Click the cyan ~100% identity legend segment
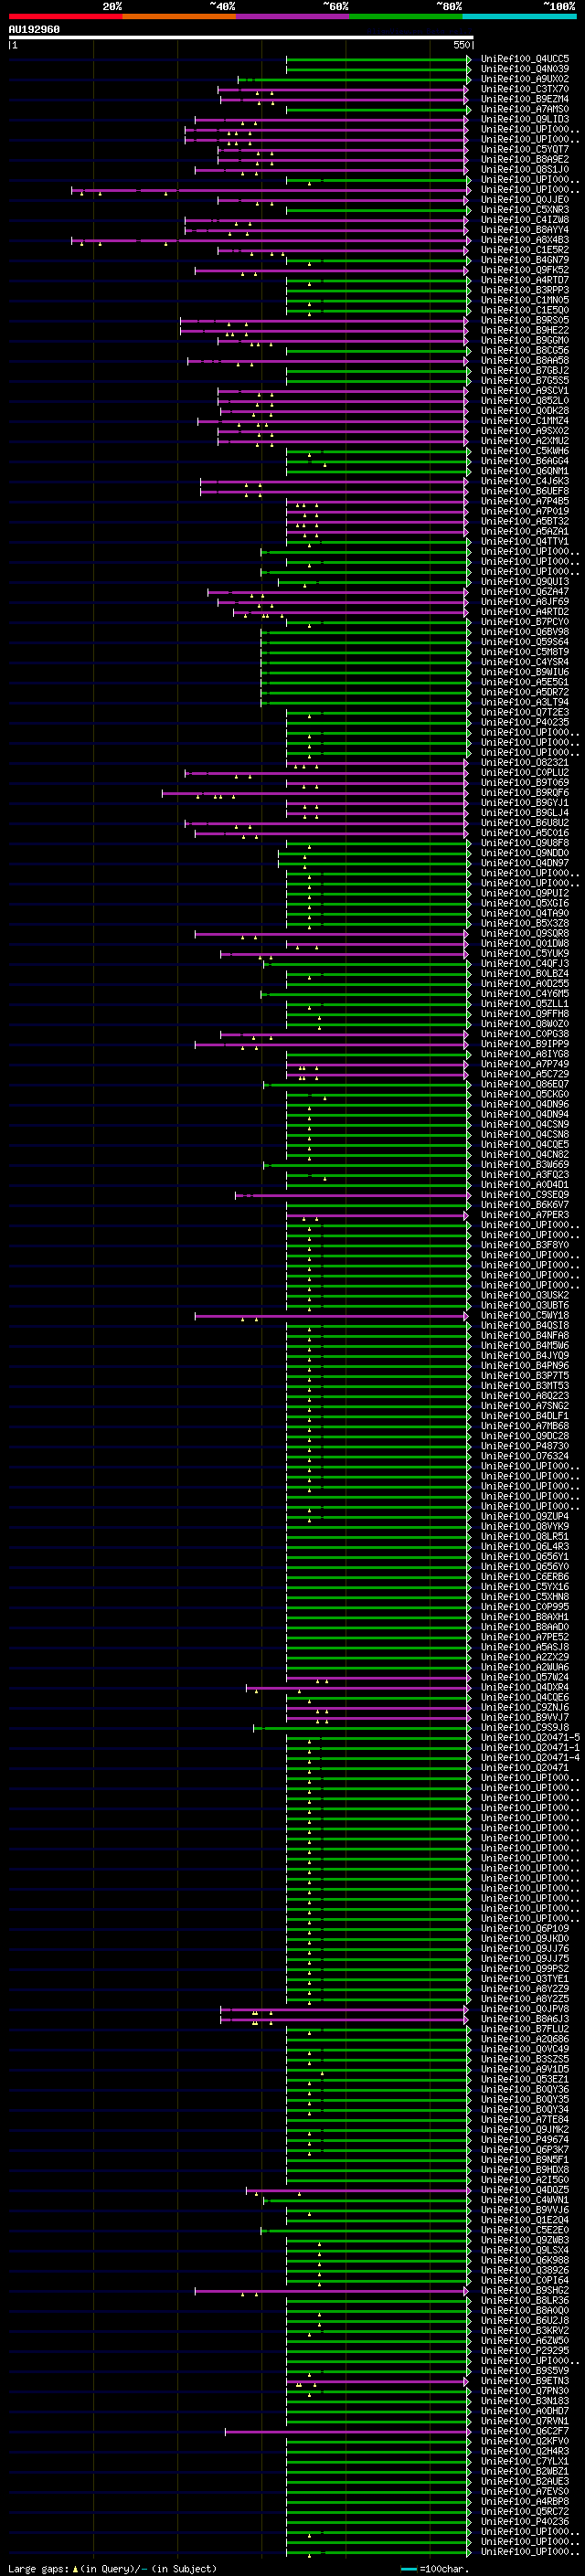The image size is (585, 2576). coord(519,17)
